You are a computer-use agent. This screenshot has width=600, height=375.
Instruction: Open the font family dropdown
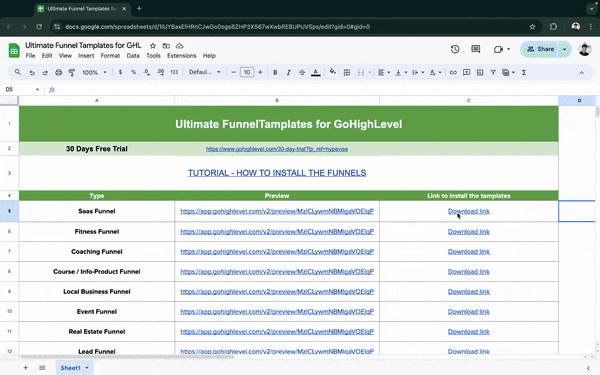[205, 72]
